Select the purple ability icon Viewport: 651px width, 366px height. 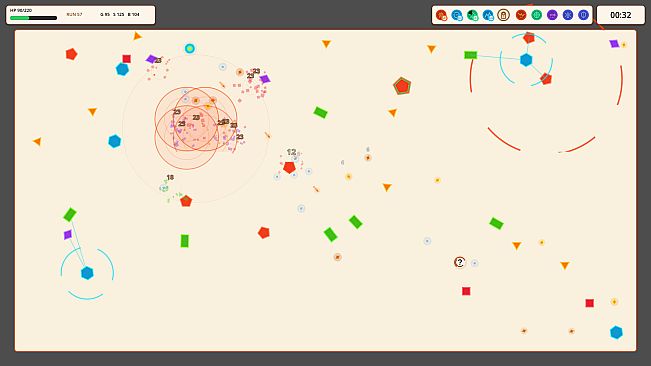552,15
